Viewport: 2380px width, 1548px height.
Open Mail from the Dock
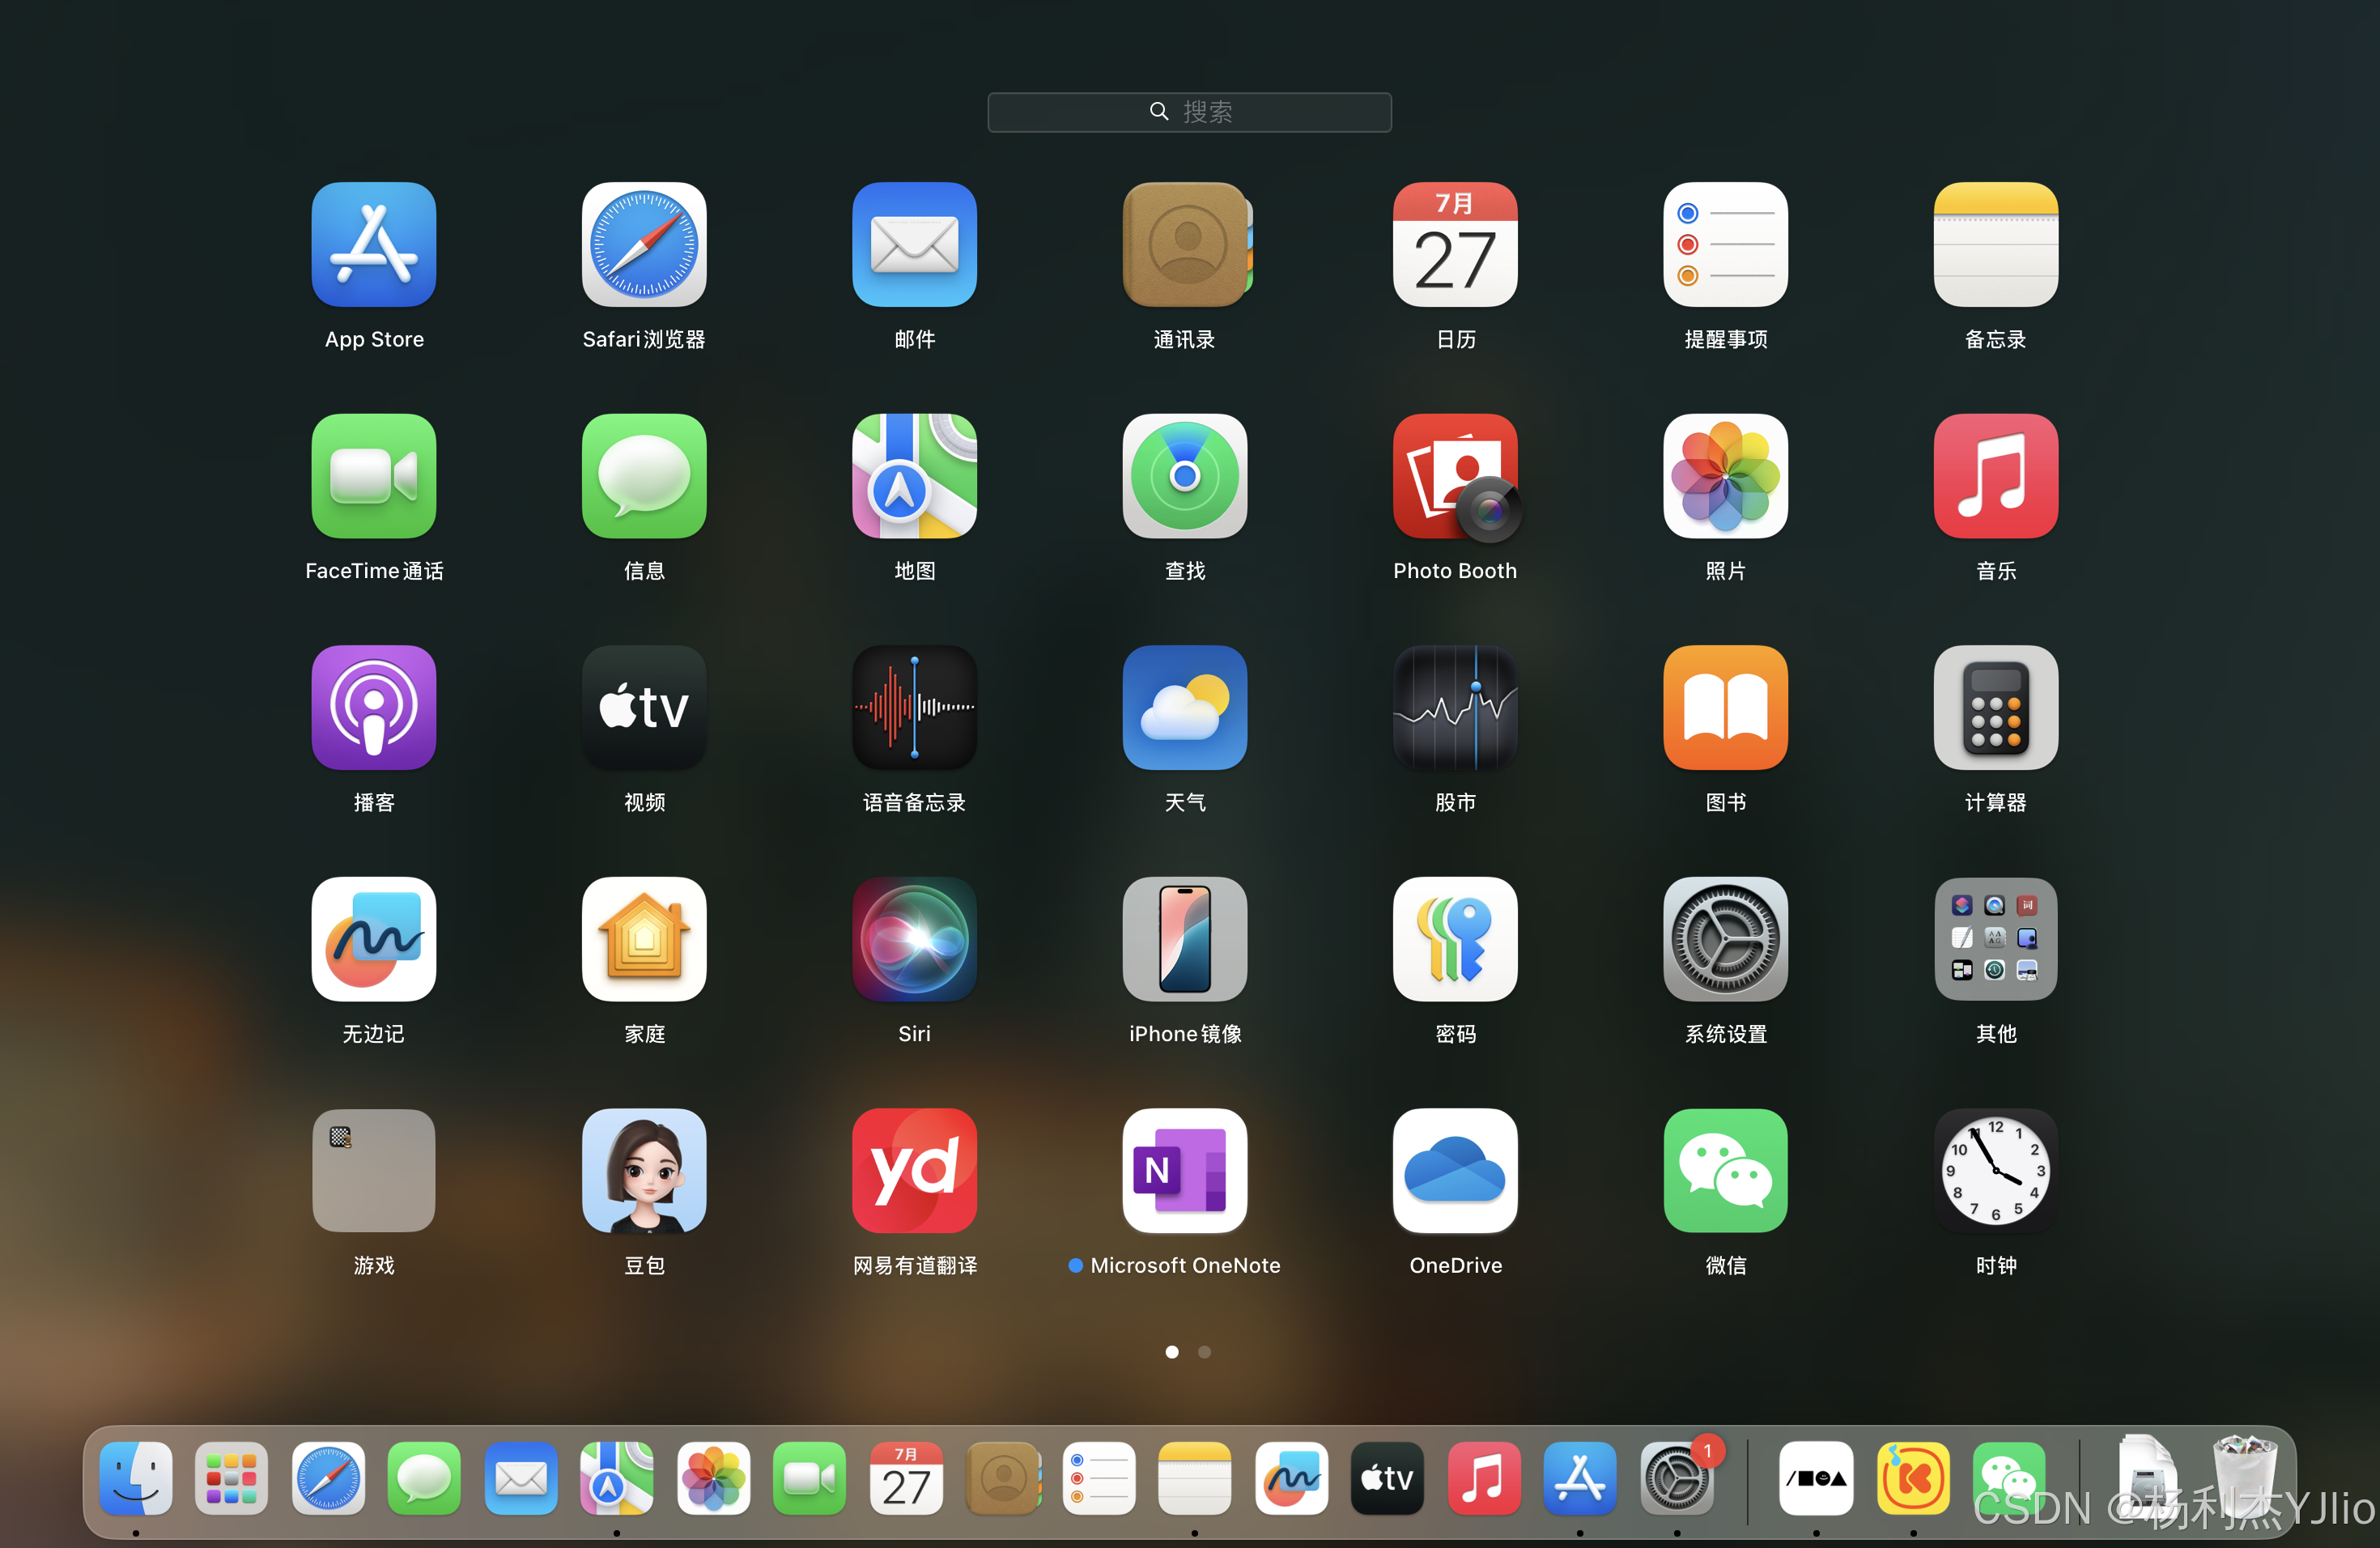click(x=521, y=1478)
